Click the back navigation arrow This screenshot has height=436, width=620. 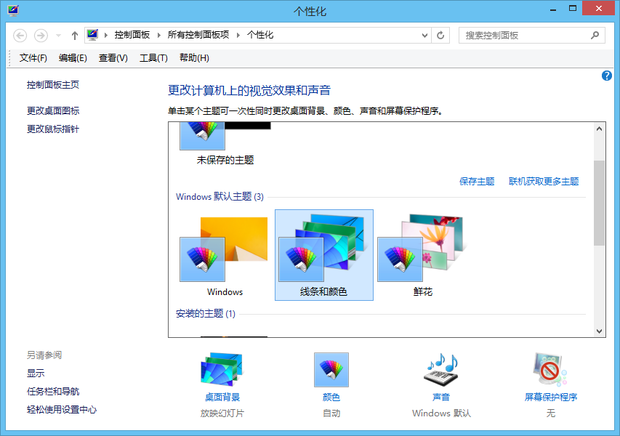point(21,35)
